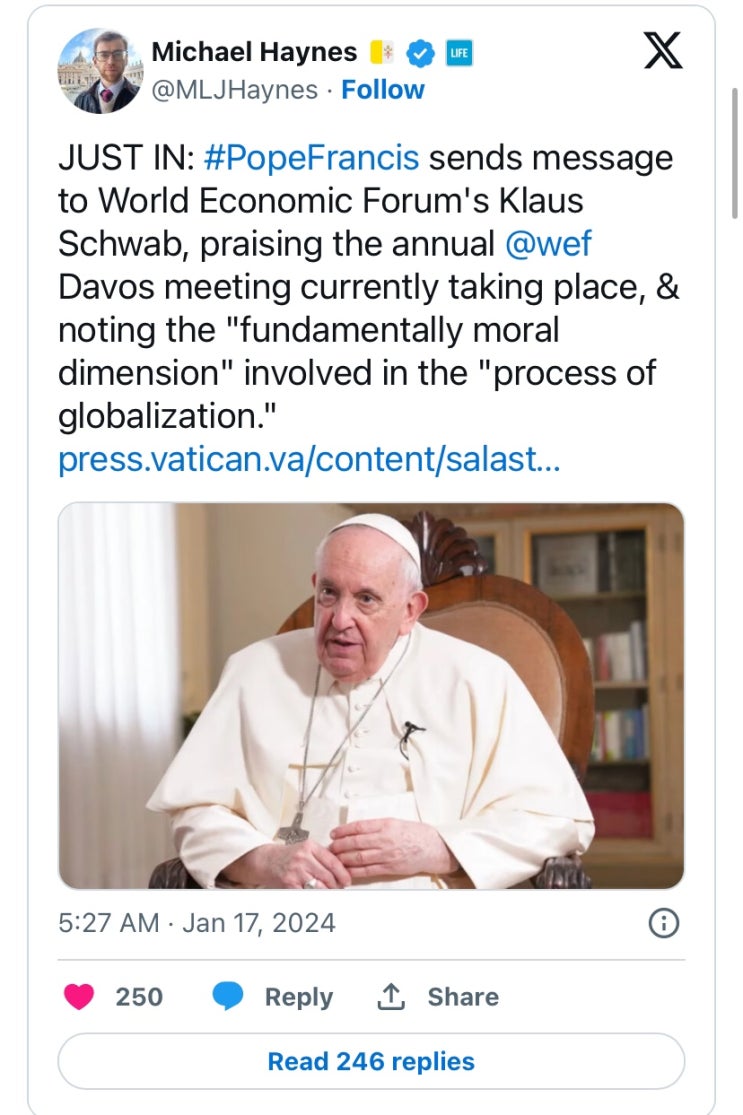Click the 5:27 AM Jan 17, 2024 timestamp

(197, 922)
